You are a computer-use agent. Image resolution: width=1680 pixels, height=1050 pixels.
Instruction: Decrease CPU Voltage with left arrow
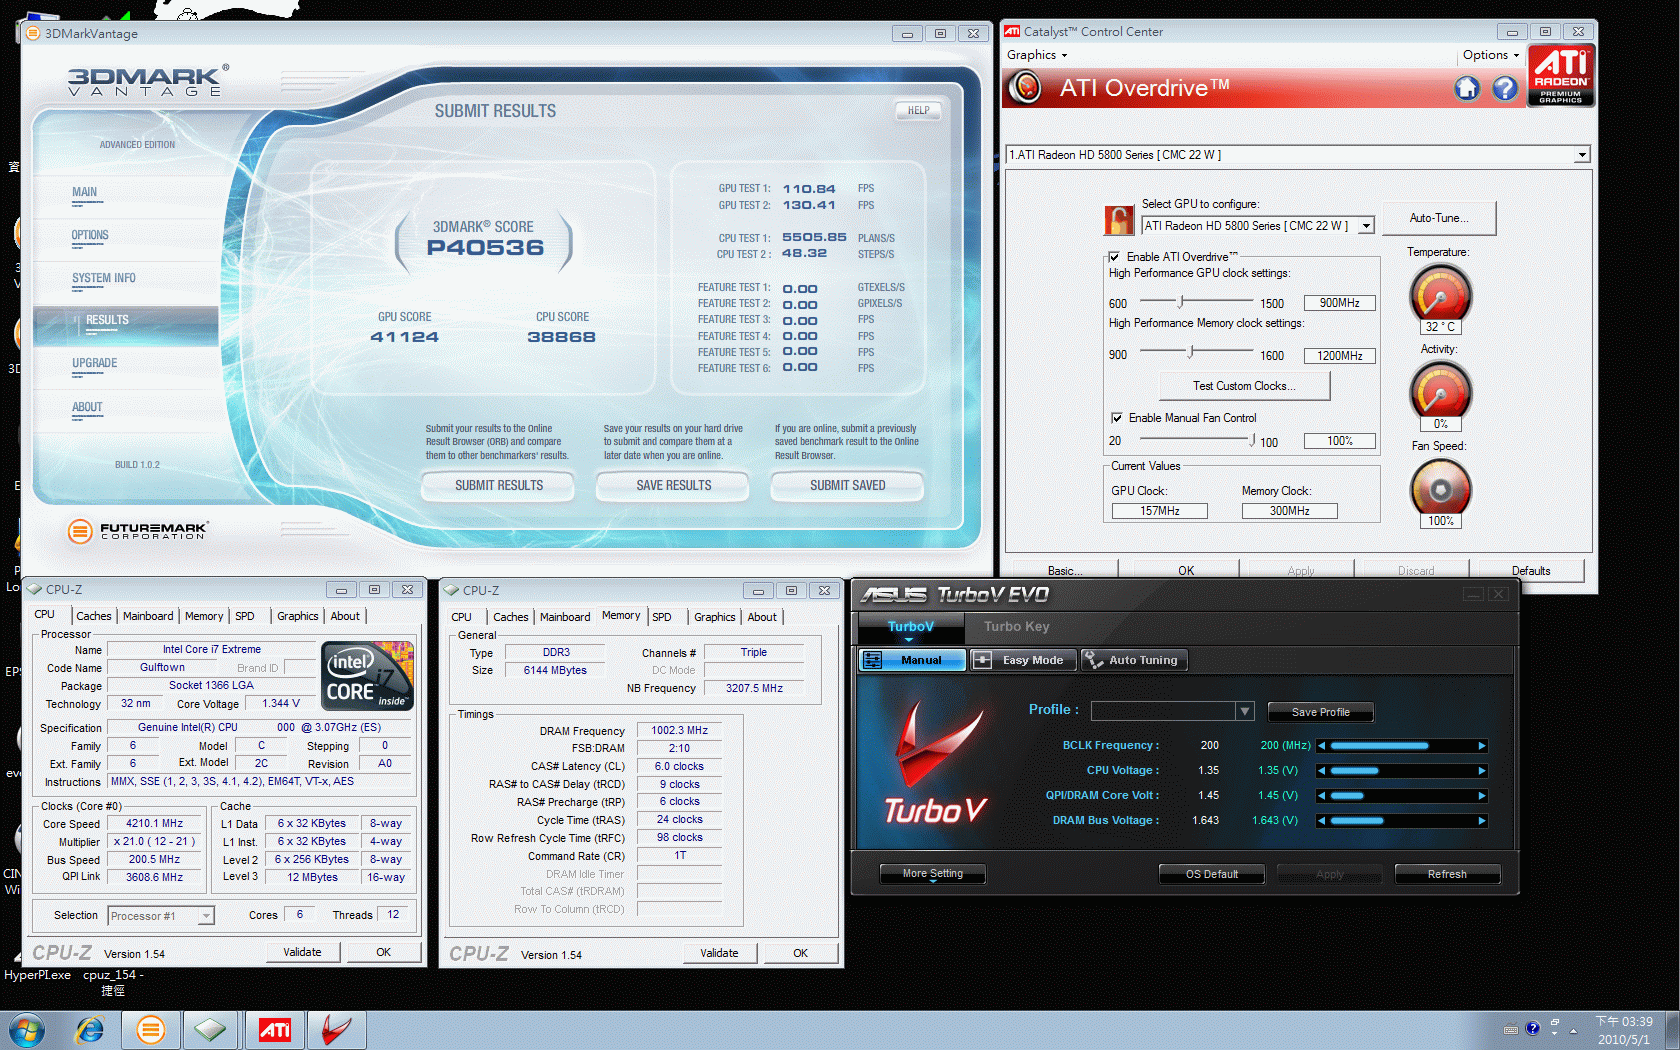(x=1322, y=771)
